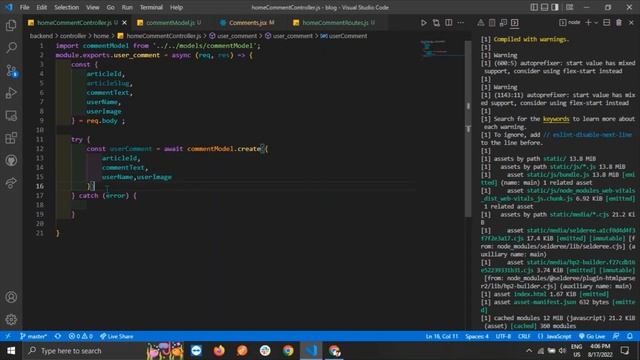Open the Live Share view icon

[11, 183]
